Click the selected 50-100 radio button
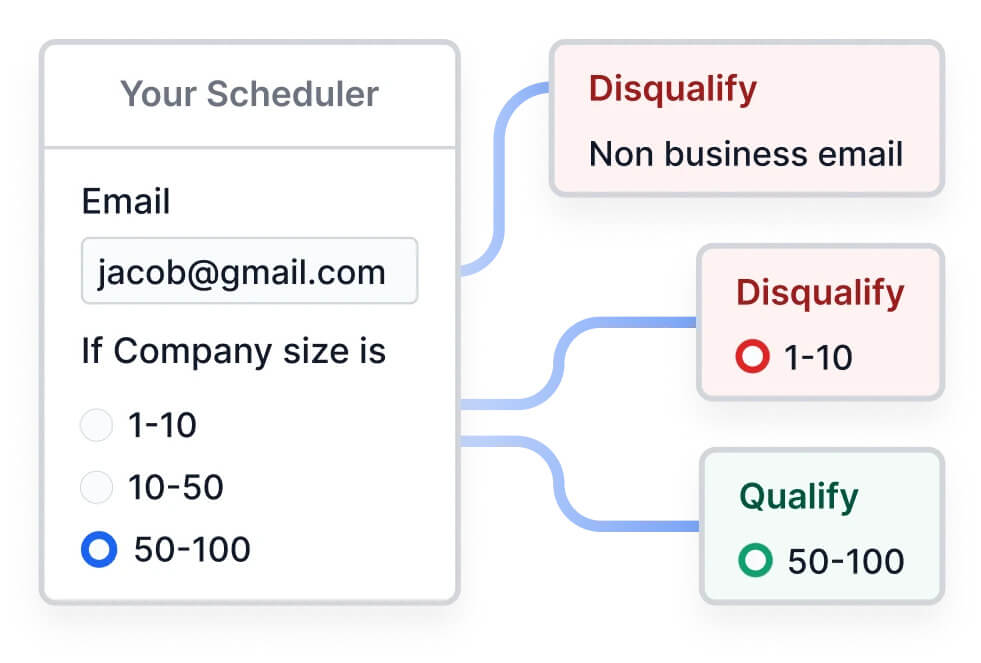The width and height of the screenshot is (981, 663). [x=99, y=549]
